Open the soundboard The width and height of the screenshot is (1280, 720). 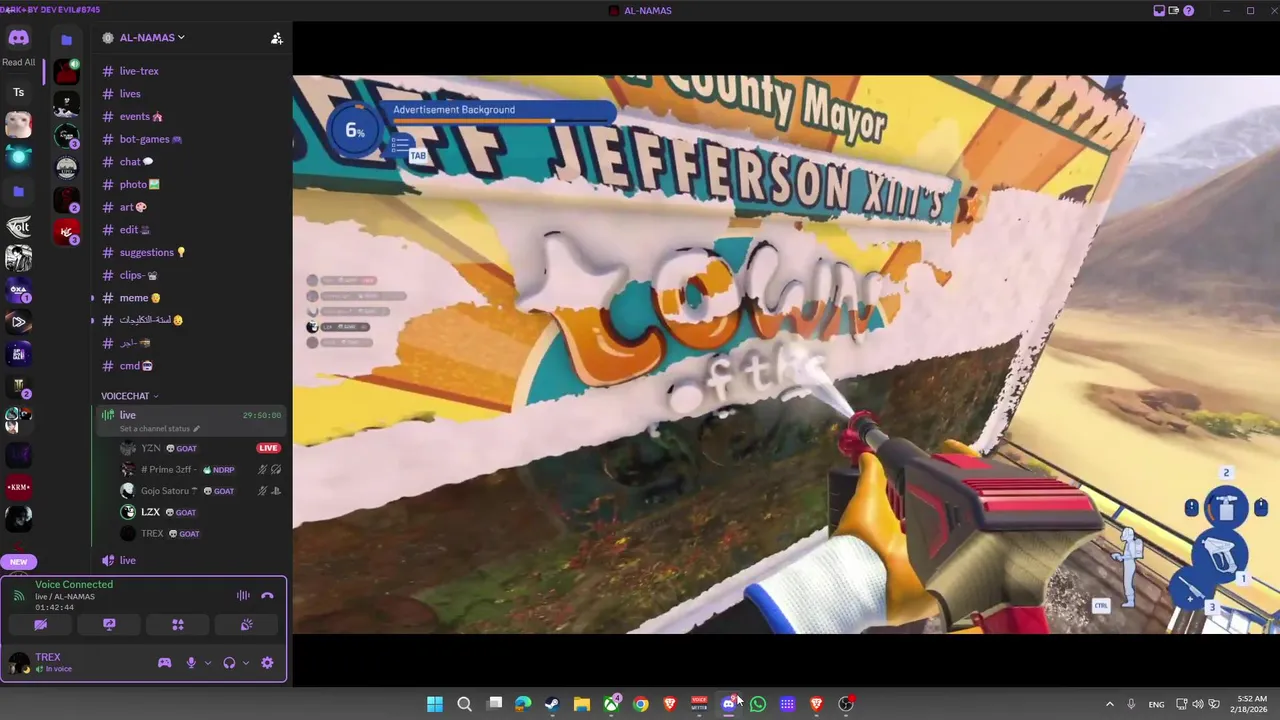click(x=246, y=625)
